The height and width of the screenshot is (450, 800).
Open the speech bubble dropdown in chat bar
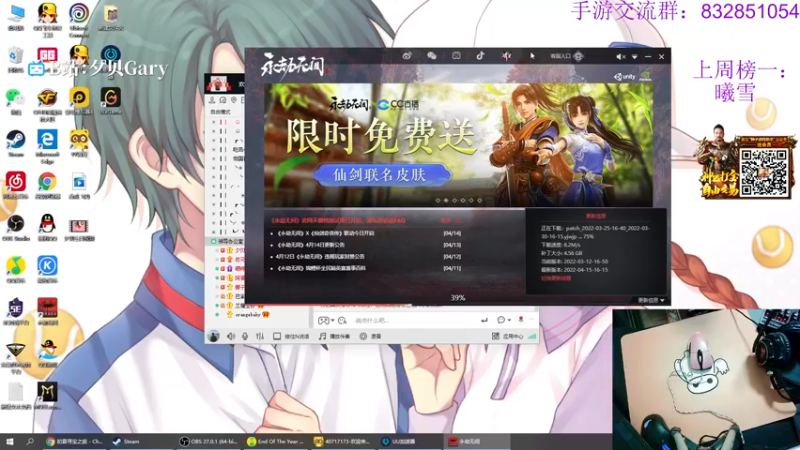click(x=504, y=320)
